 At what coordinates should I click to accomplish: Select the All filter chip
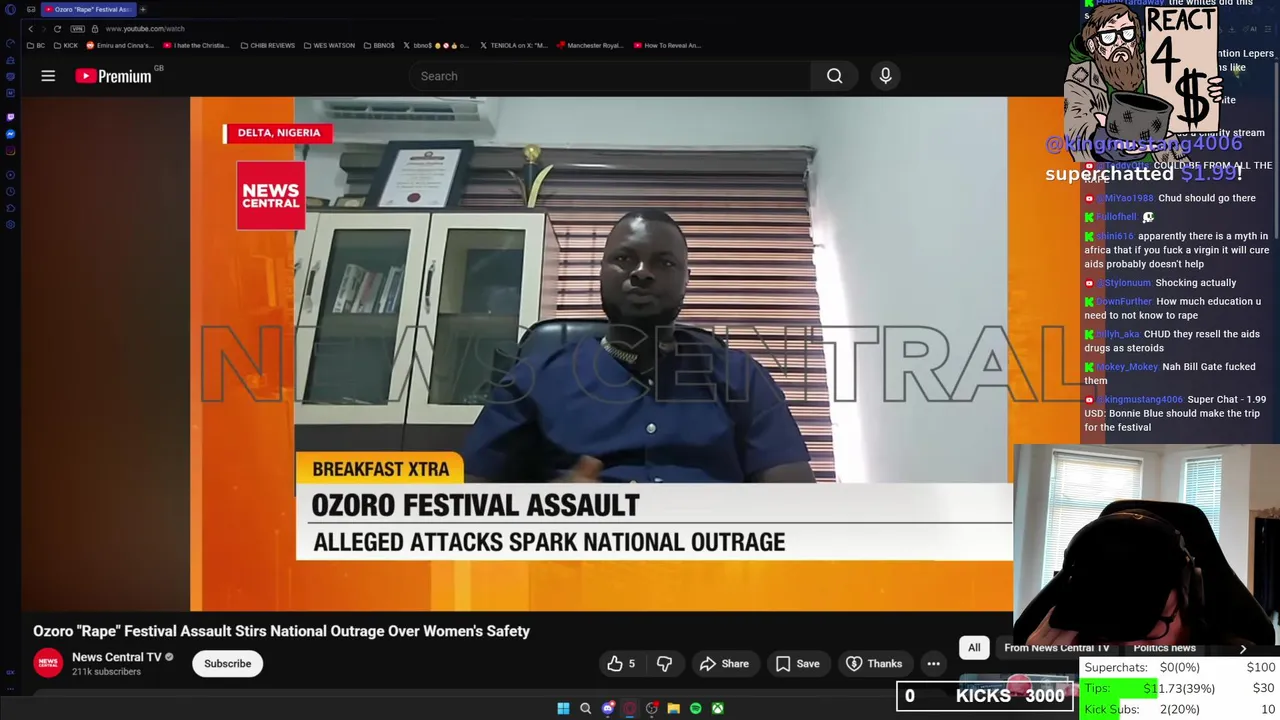(974, 648)
